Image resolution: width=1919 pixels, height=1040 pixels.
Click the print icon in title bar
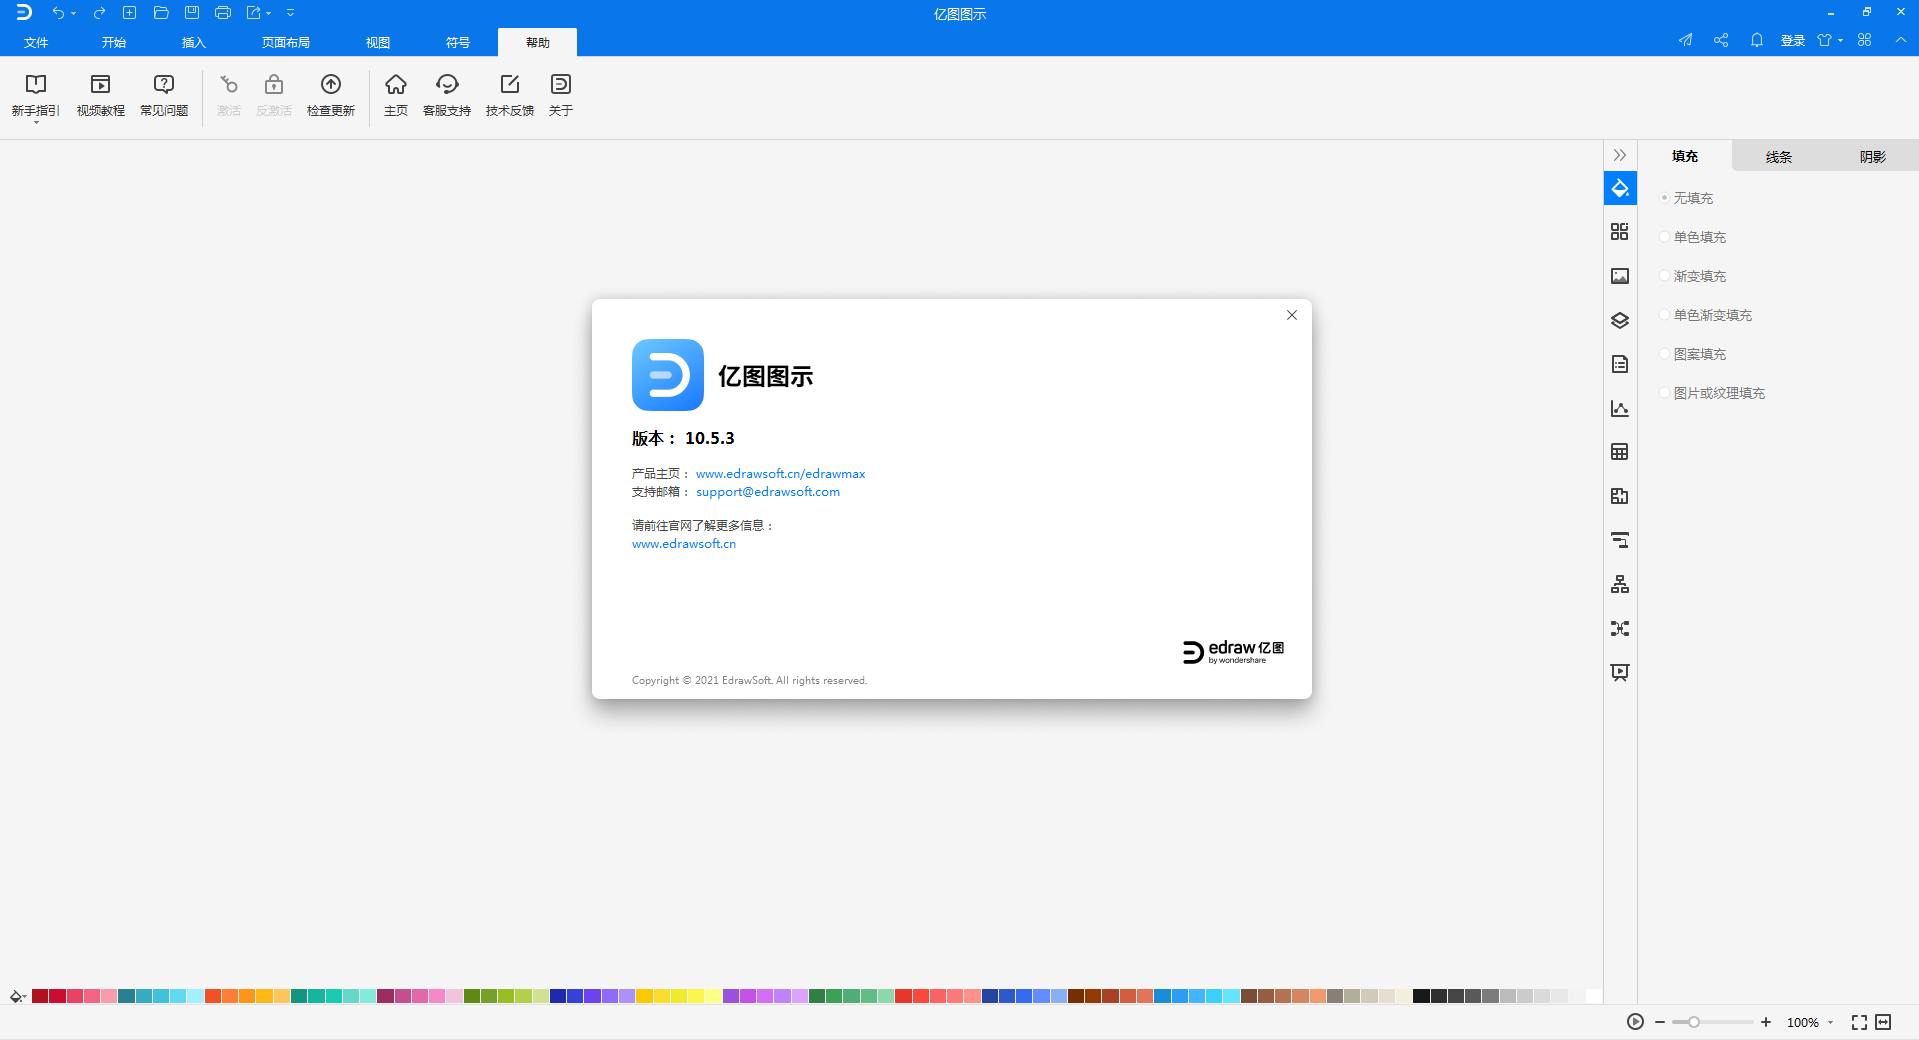[223, 13]
